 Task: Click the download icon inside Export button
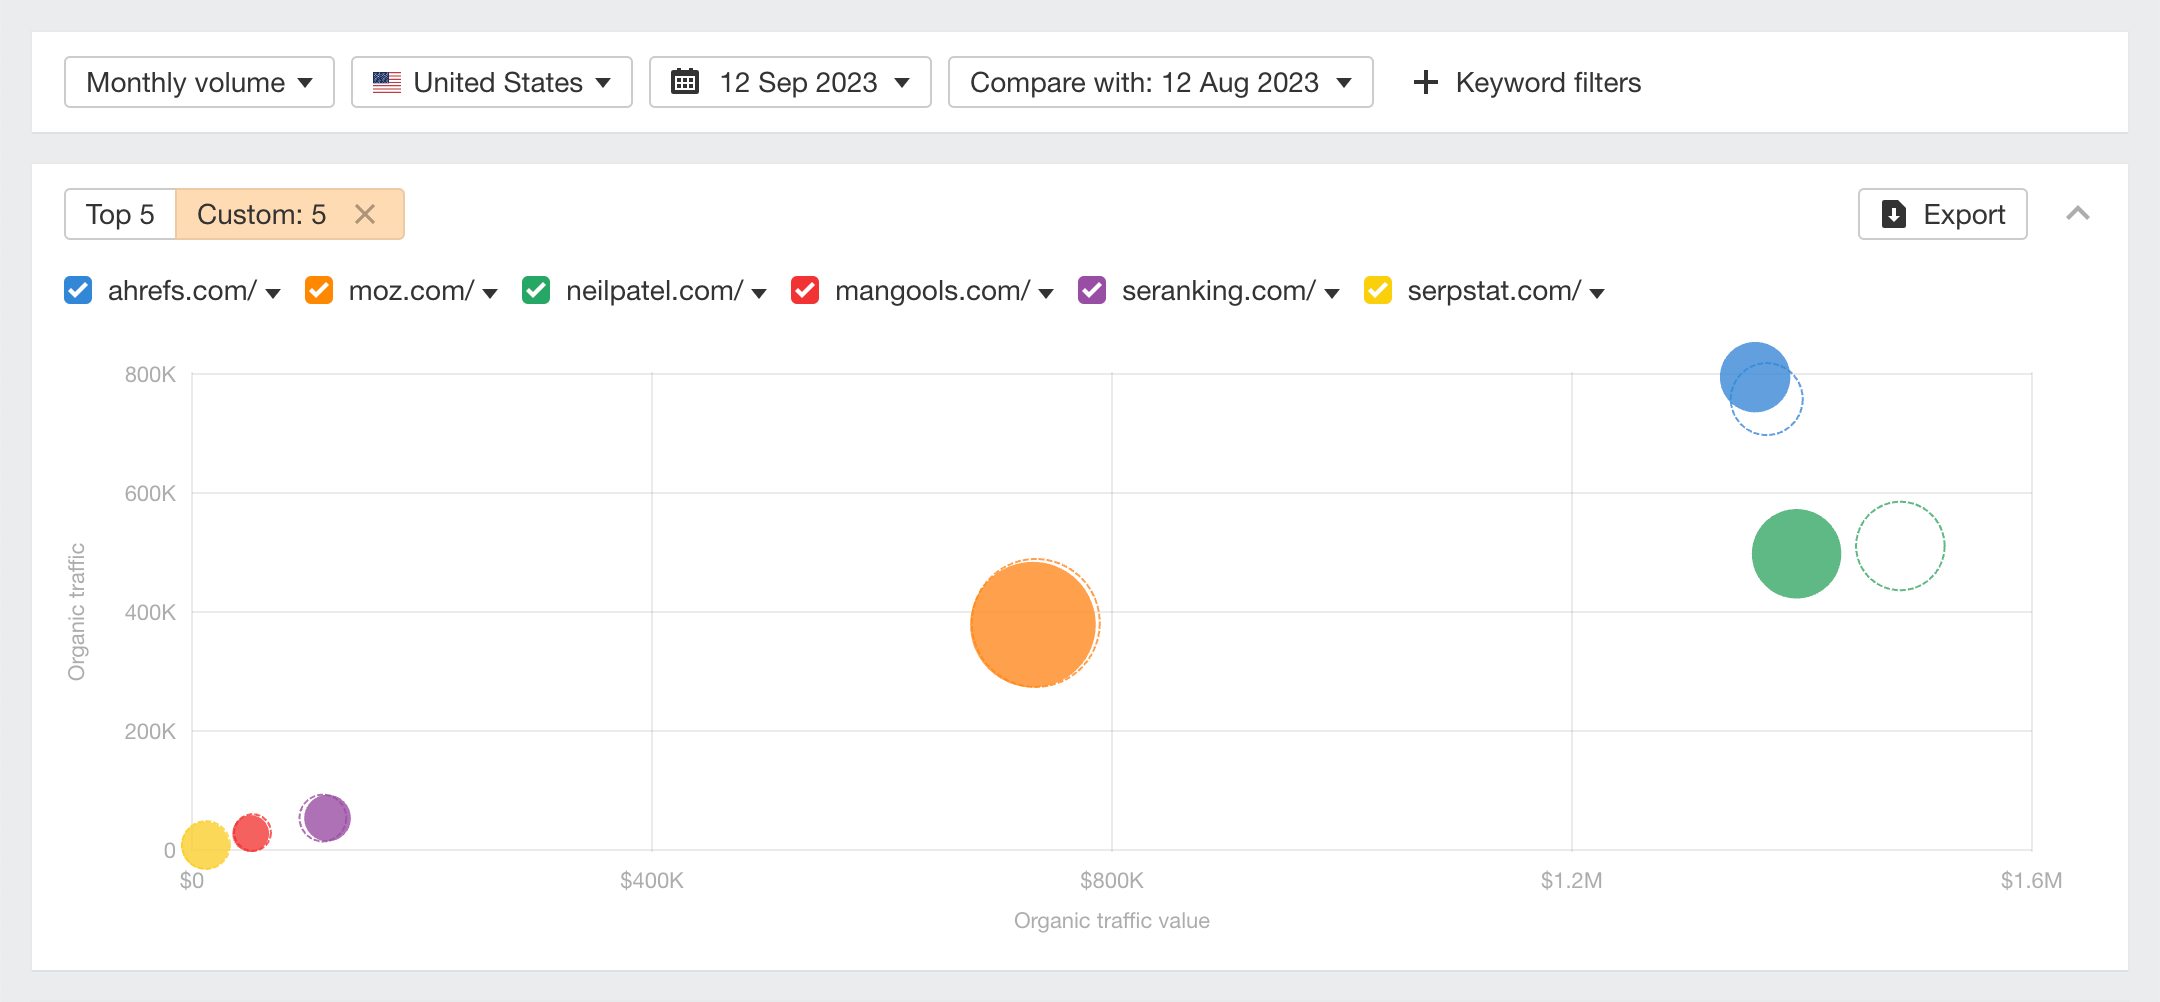(1893, 213)
